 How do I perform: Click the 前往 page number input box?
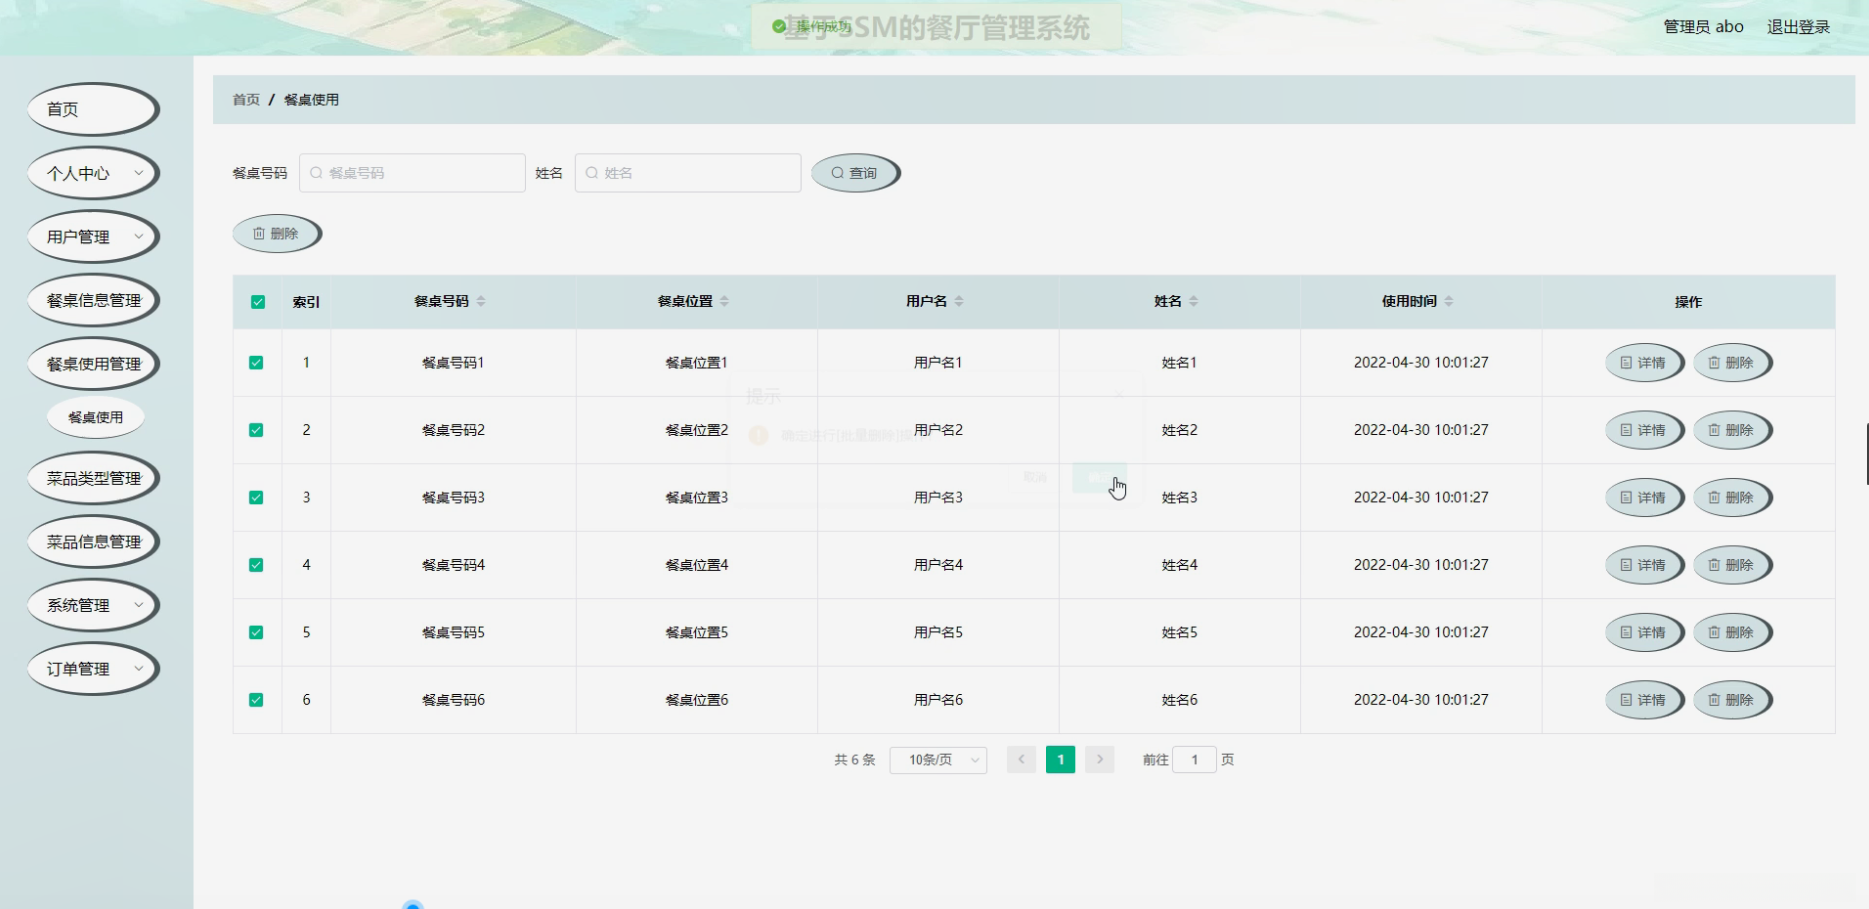(x=1194, y=760)
